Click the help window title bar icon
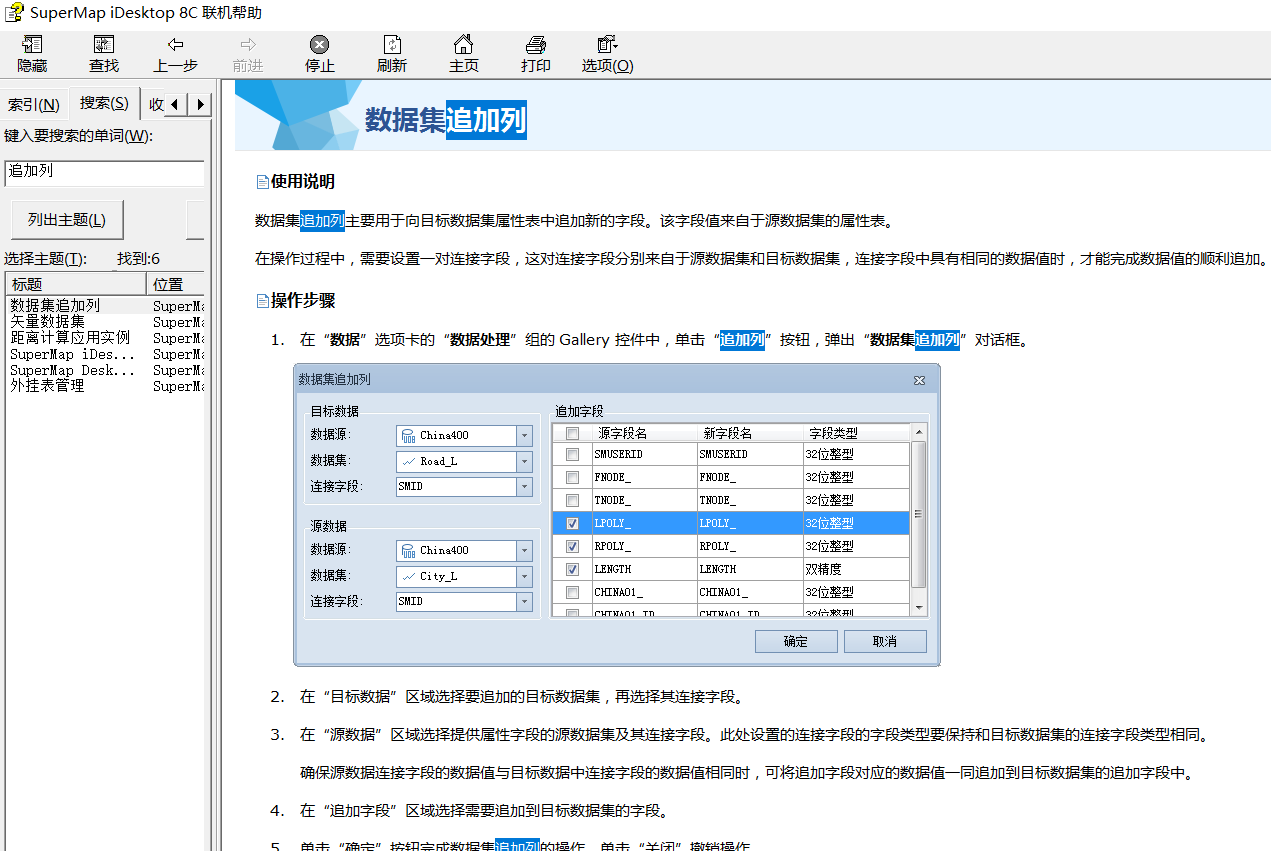Screen dimensions: 1271x851 [x=14, y=13]
